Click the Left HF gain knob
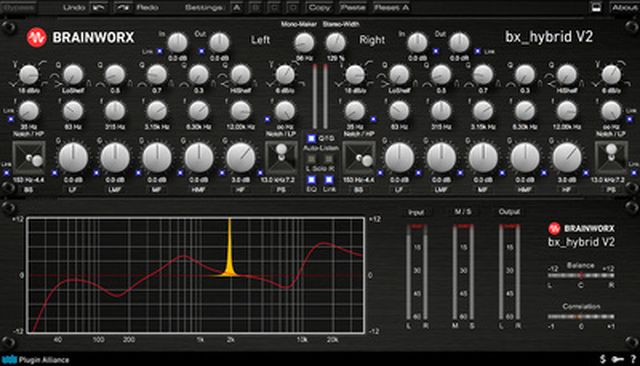 click(x=241, y=157)
